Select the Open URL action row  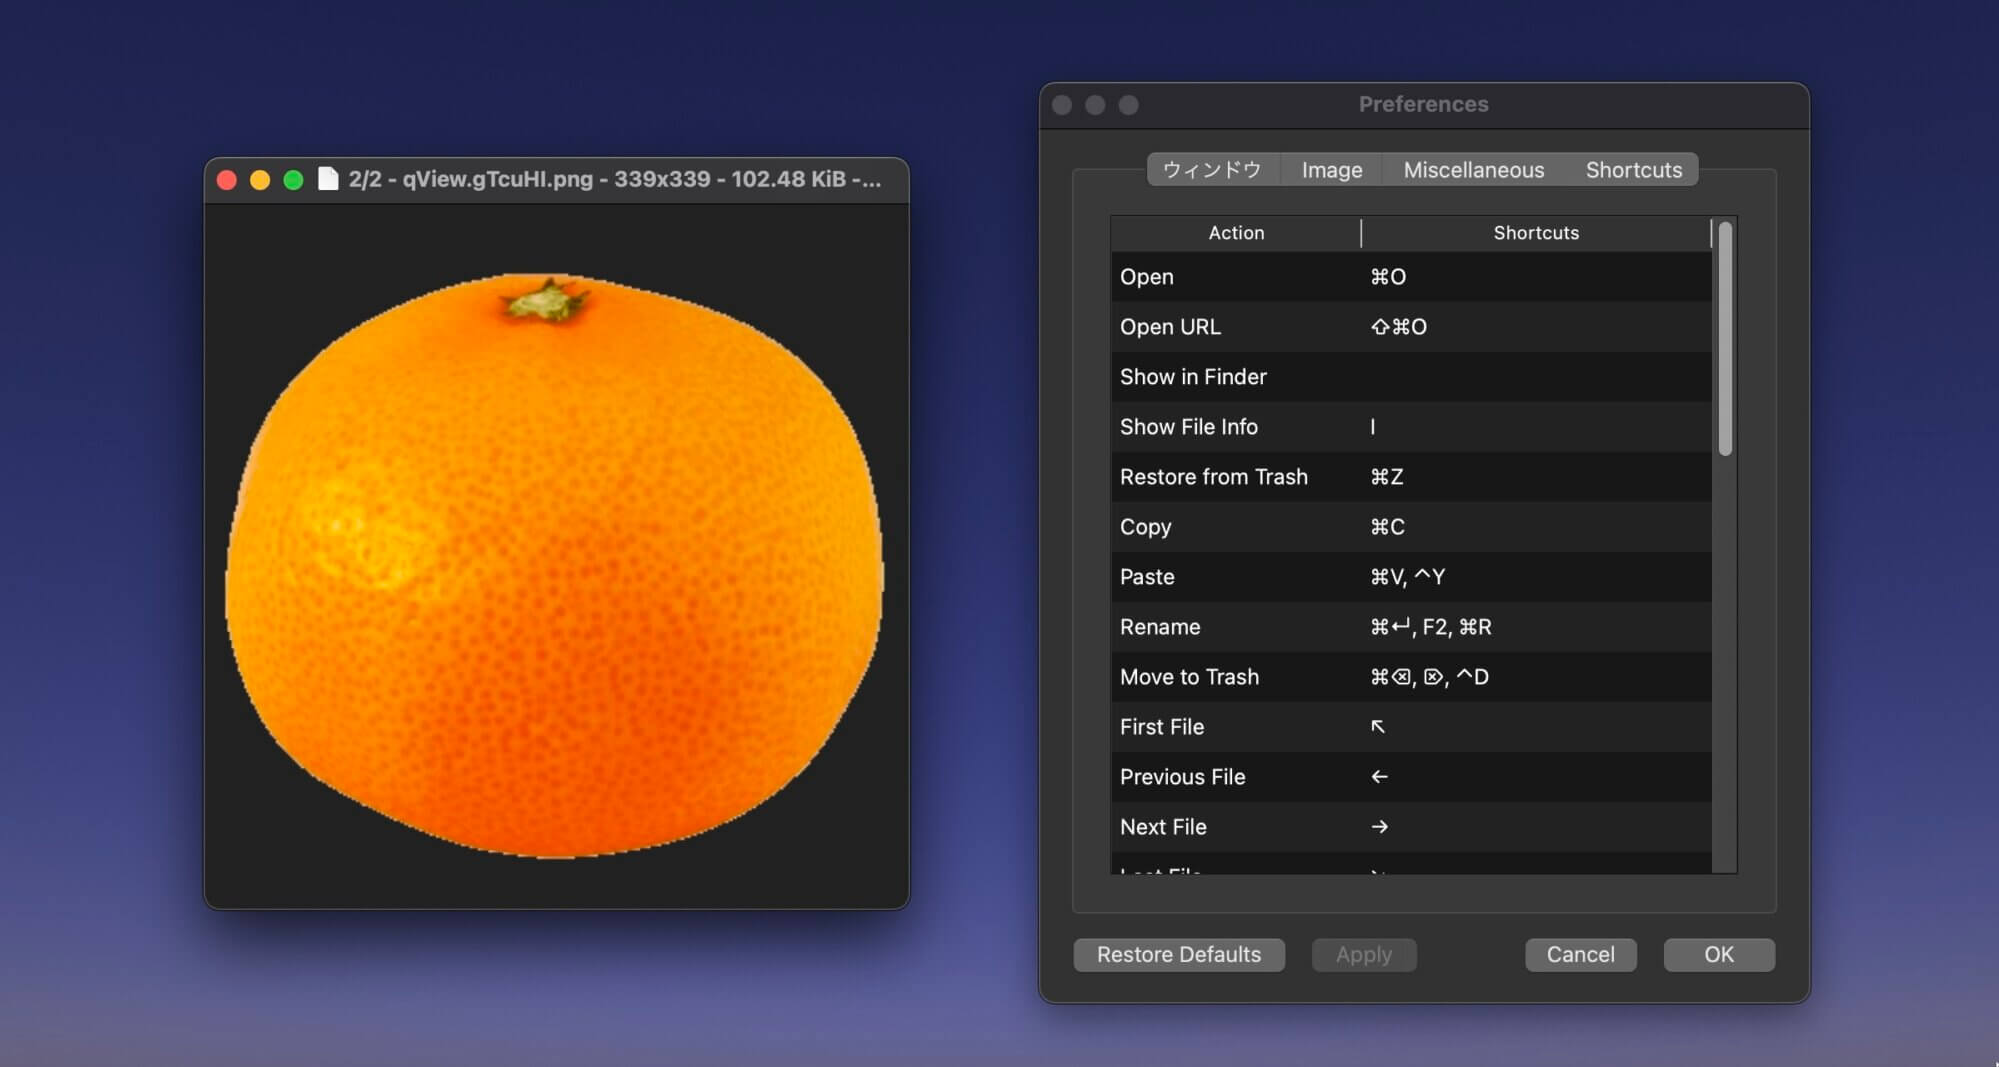[1411, 327]
